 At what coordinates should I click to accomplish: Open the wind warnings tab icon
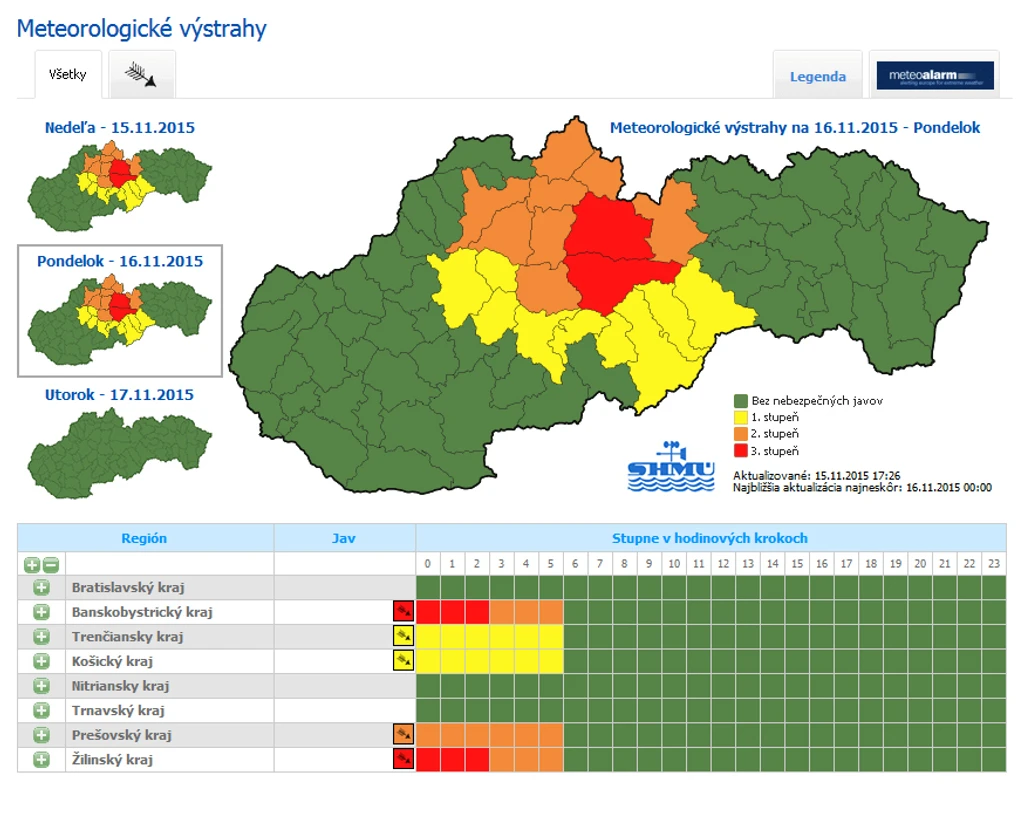point(141,74)
